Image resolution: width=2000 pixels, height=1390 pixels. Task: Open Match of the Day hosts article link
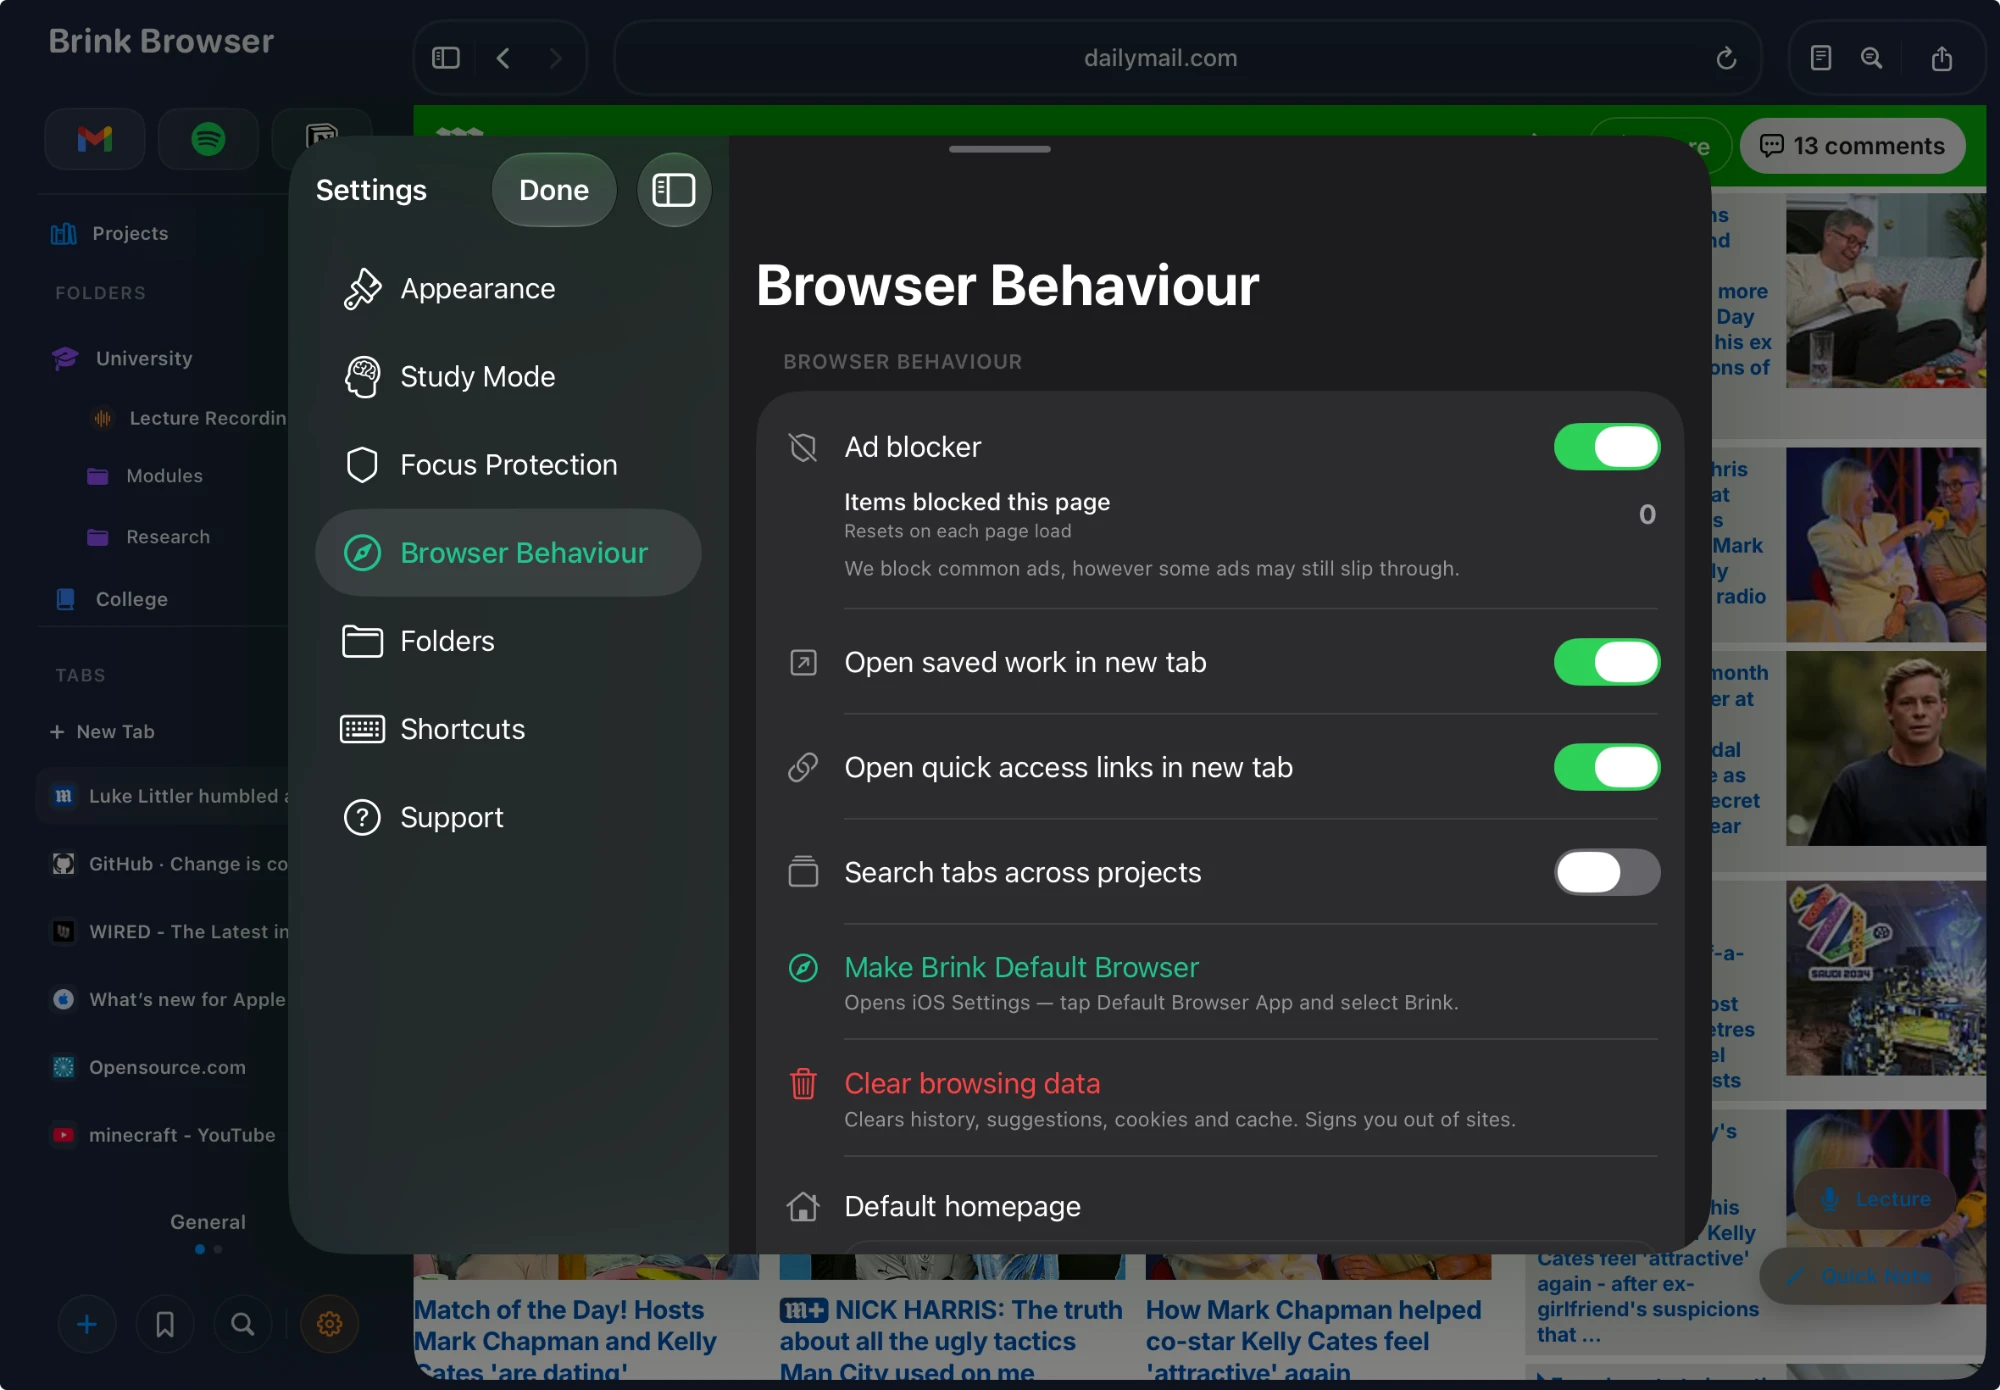tap(566, 1338)
